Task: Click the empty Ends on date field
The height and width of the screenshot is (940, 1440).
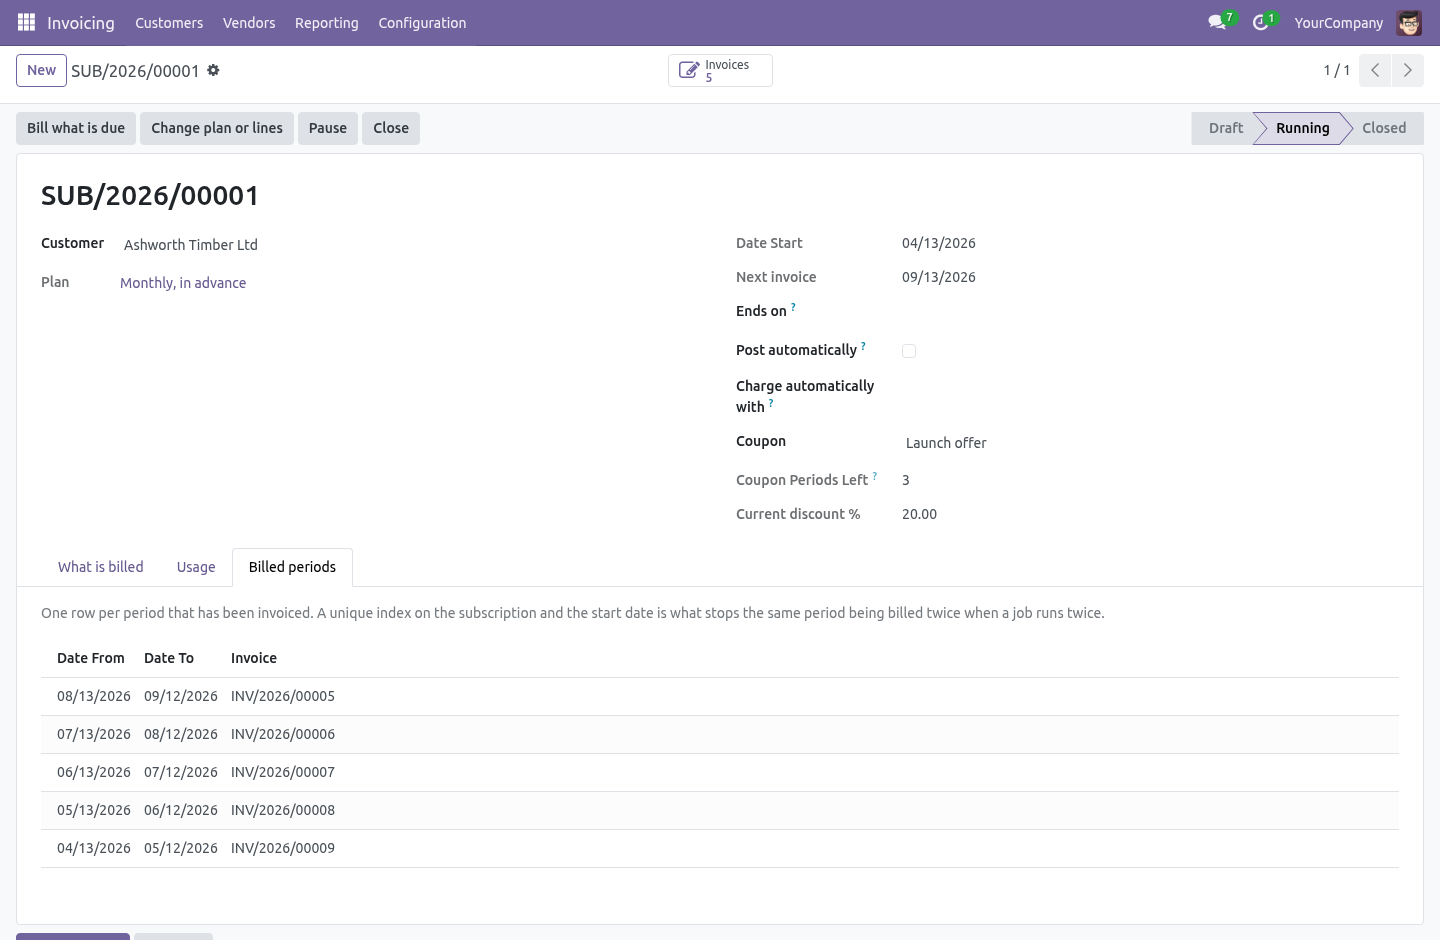Action: pos(1150,311)
